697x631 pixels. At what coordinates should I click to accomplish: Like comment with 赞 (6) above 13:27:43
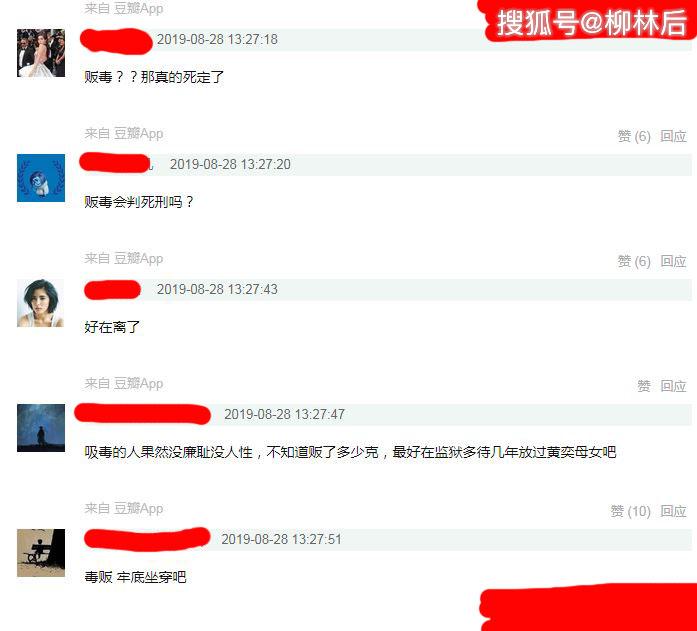tap(634, 261)
